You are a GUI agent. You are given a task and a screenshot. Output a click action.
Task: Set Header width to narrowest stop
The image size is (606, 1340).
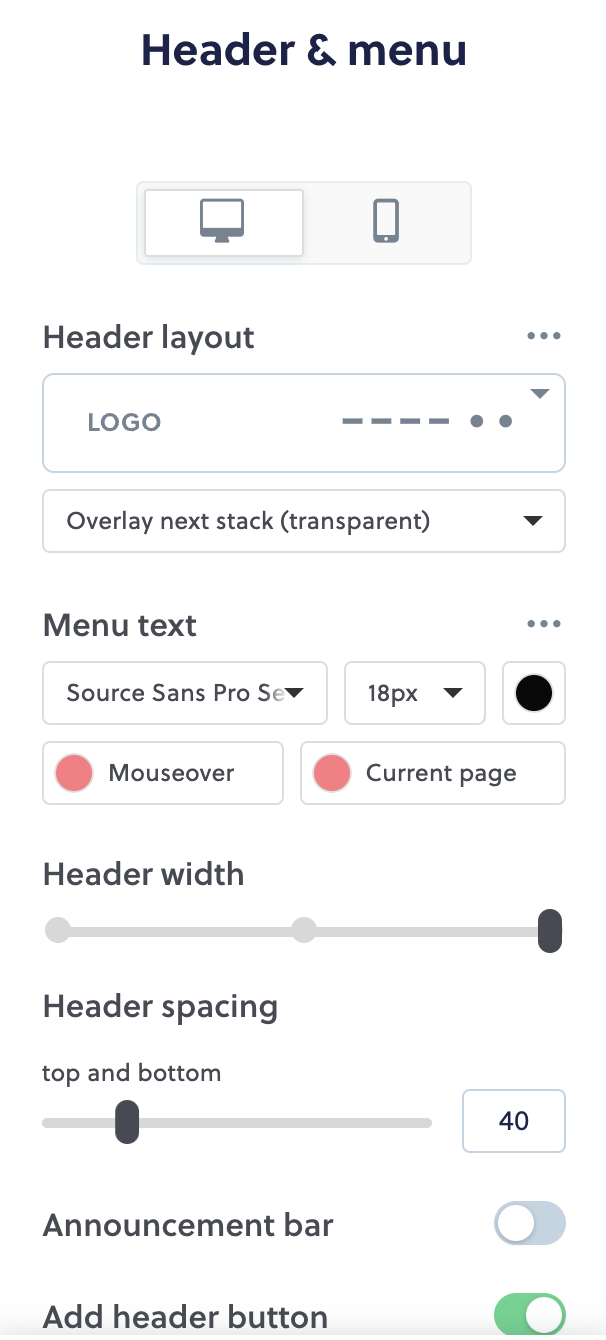coord(58,931)
